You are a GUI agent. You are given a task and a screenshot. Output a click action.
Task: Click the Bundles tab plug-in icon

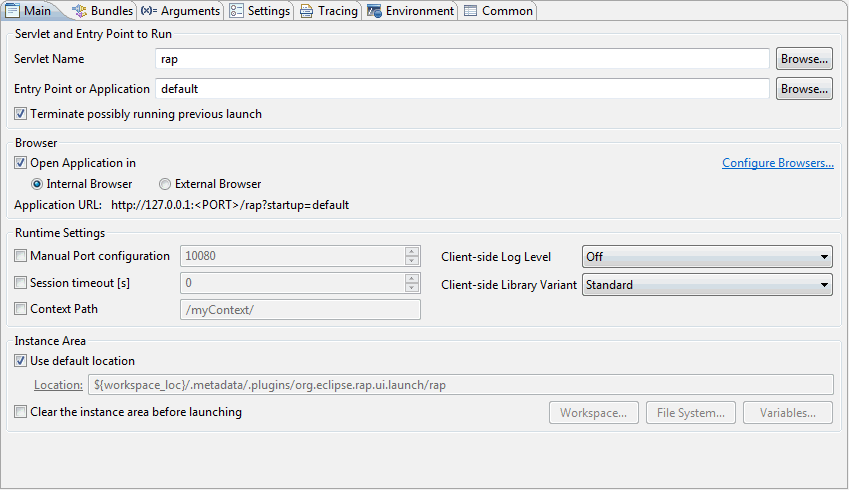coord(80,11)
